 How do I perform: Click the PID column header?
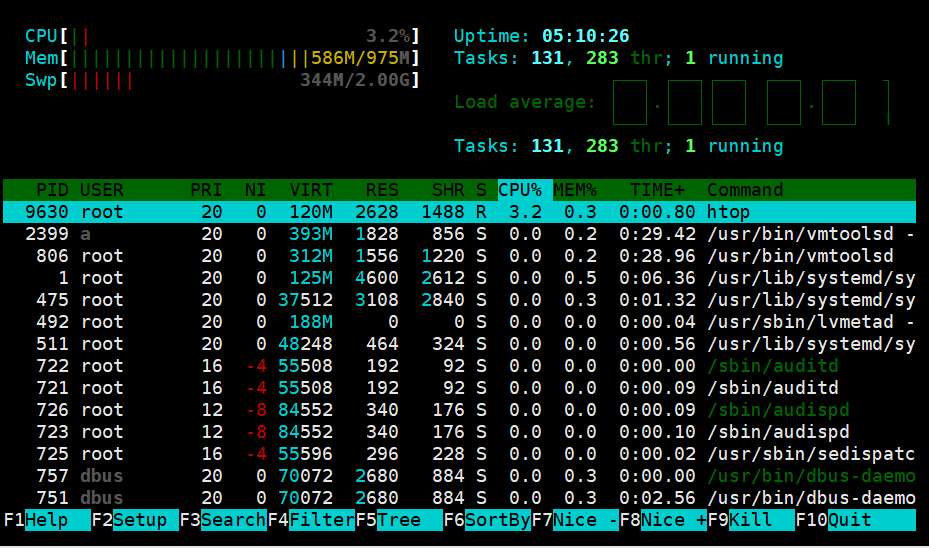52,190
